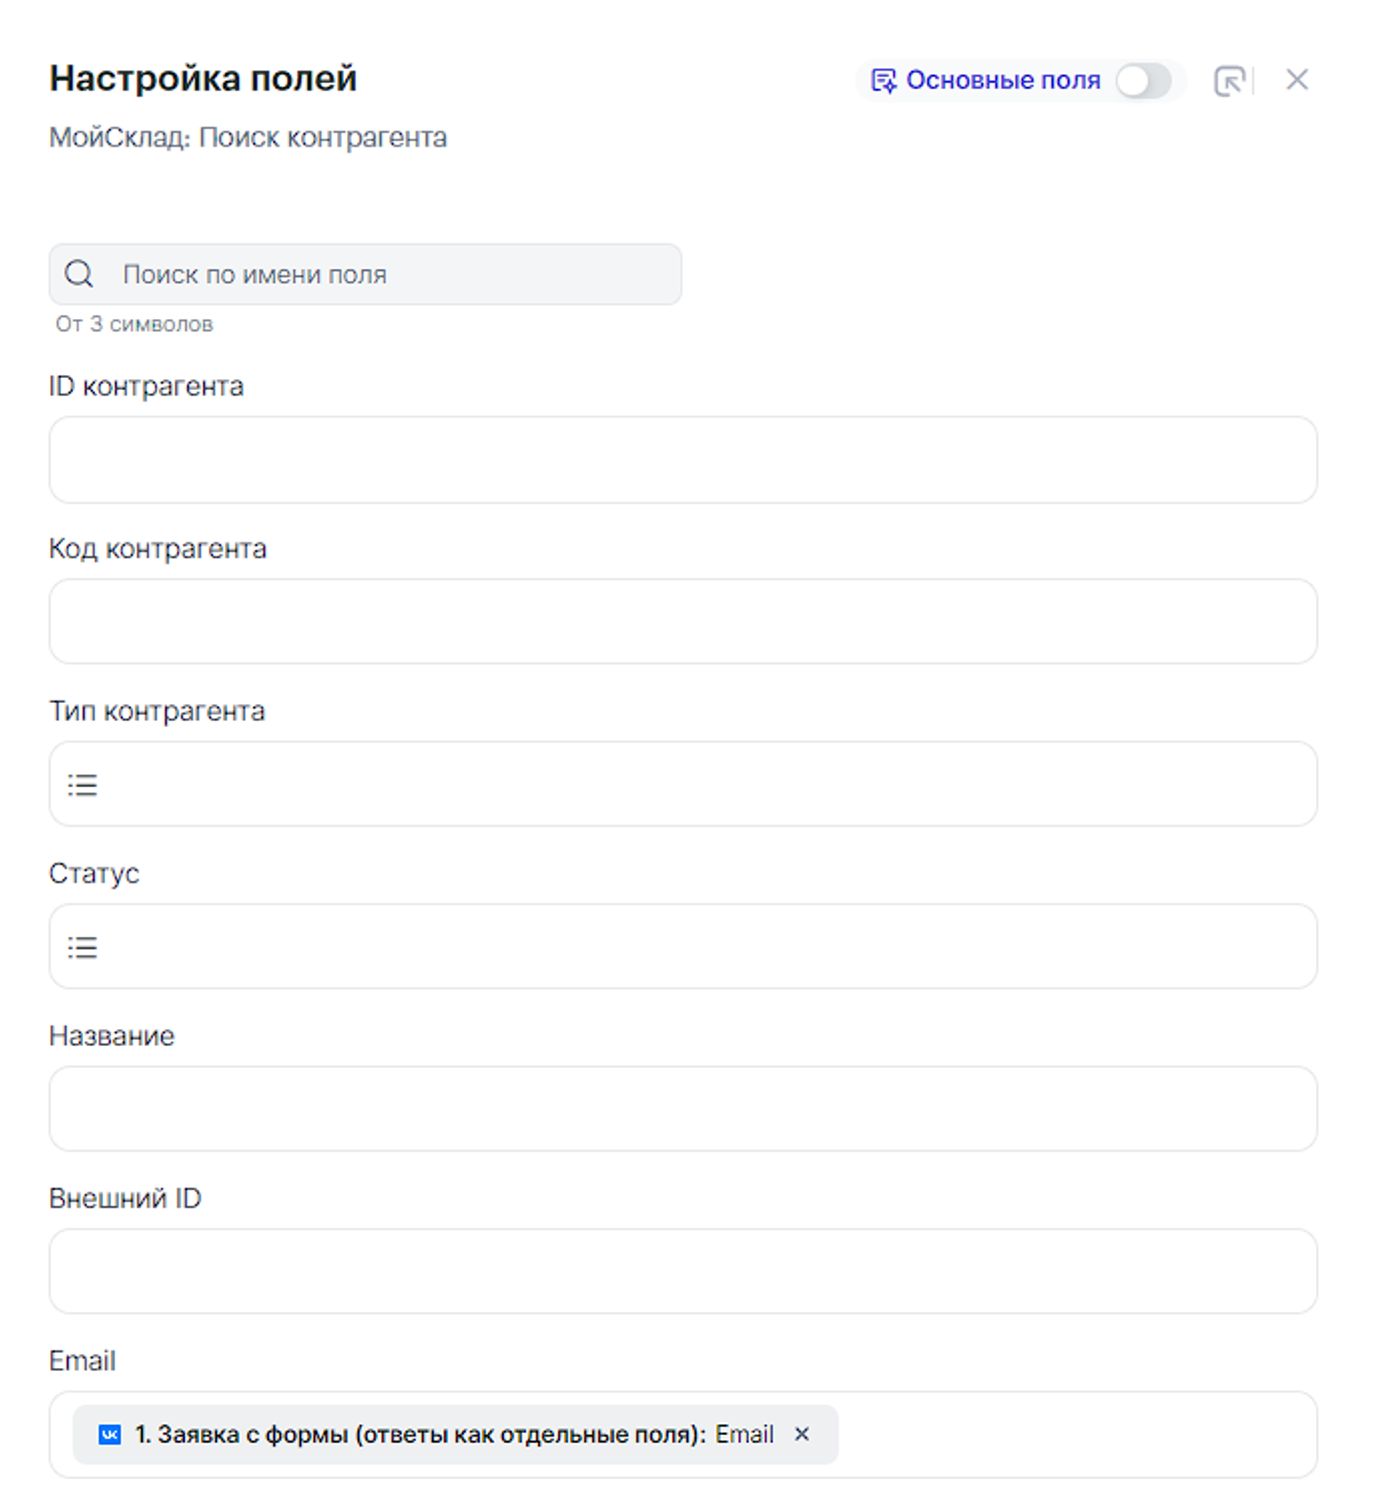Image resolution: width=1380 pixels, height=1502 pixels.
Task: Click the Внешний ID input field
Action: [x=683, y=1272]
